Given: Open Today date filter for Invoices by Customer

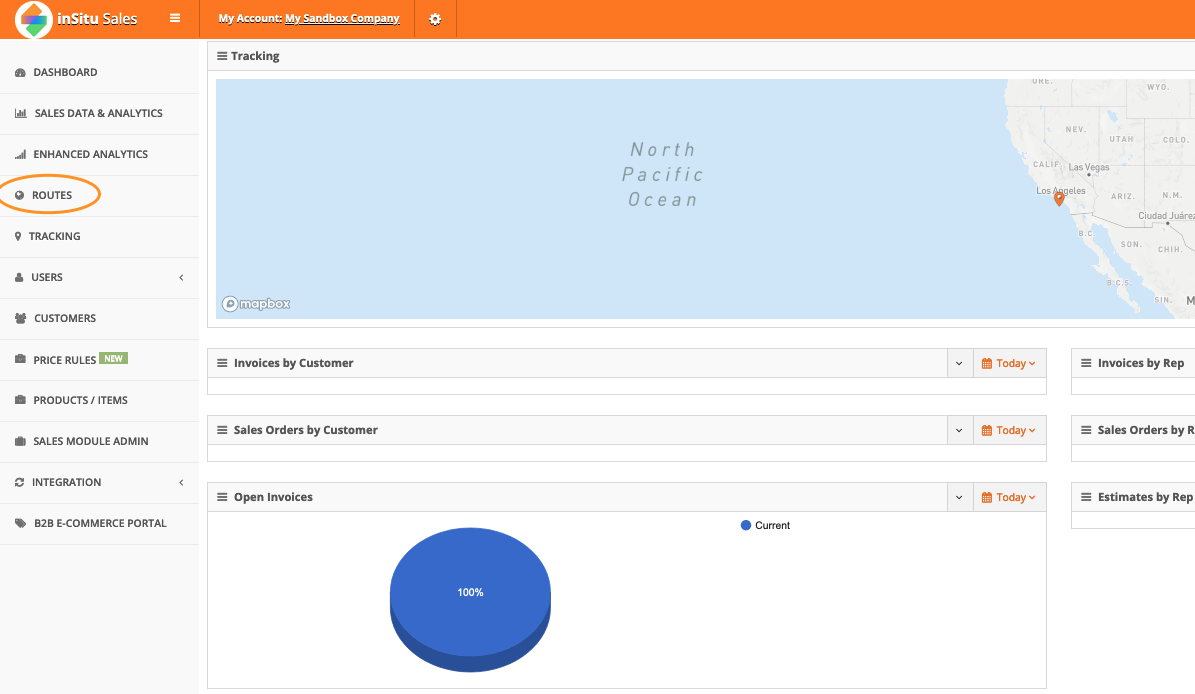Looking at the screenshot, I should pos(1009,363).
